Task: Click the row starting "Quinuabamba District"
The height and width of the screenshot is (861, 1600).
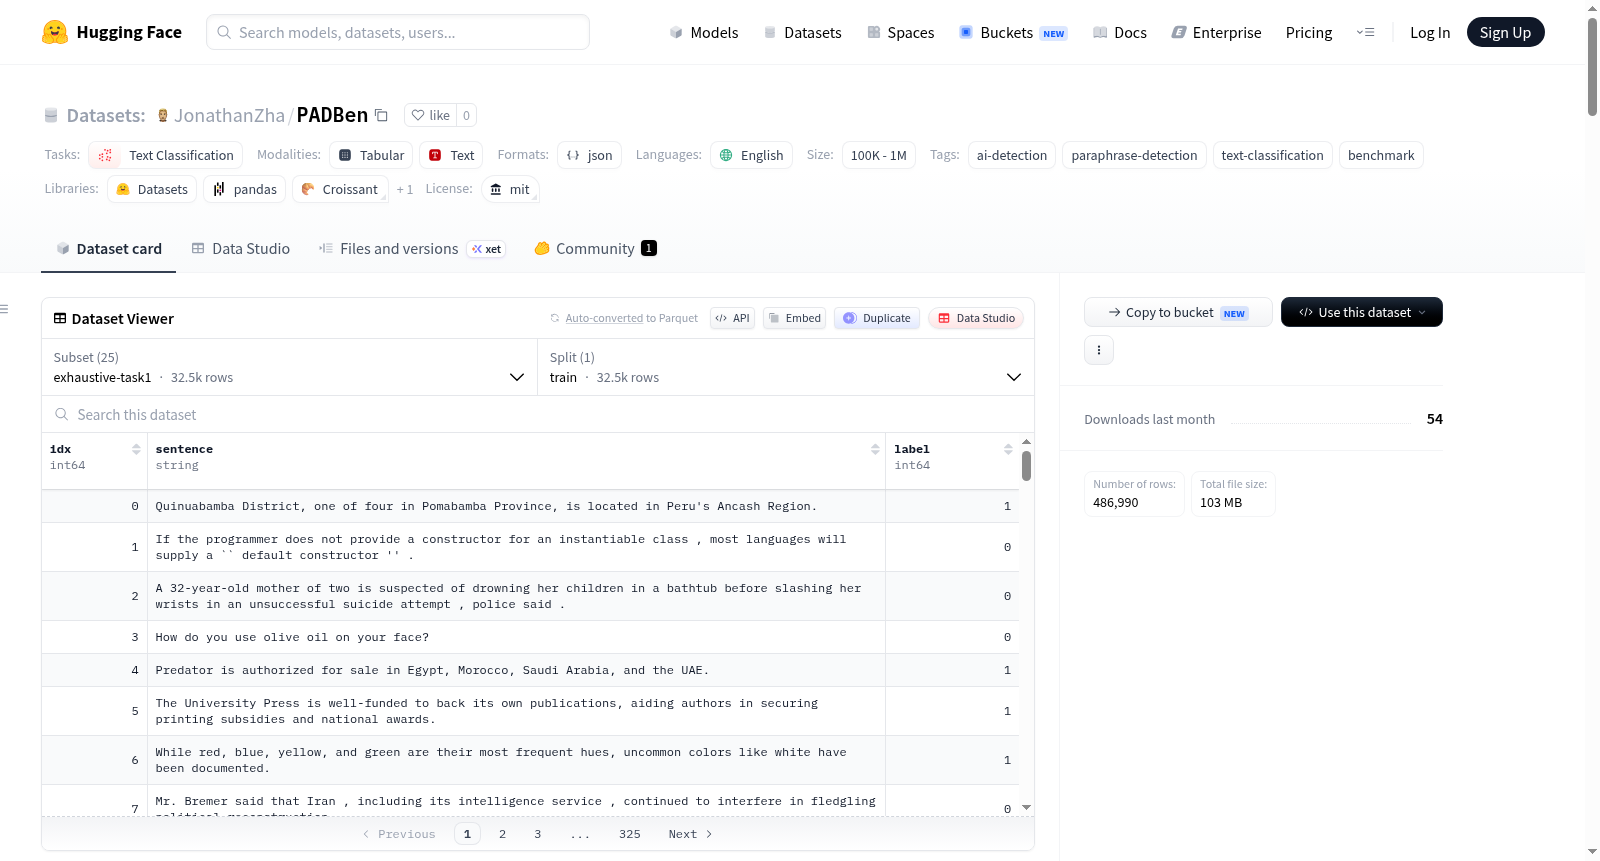Action: coord(530,506)
